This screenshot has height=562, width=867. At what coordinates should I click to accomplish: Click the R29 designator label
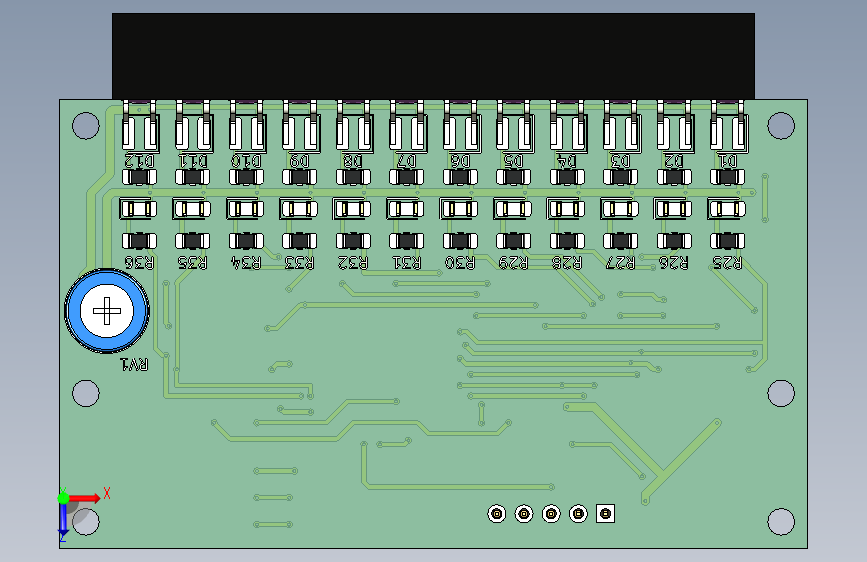tap(513, 263)
